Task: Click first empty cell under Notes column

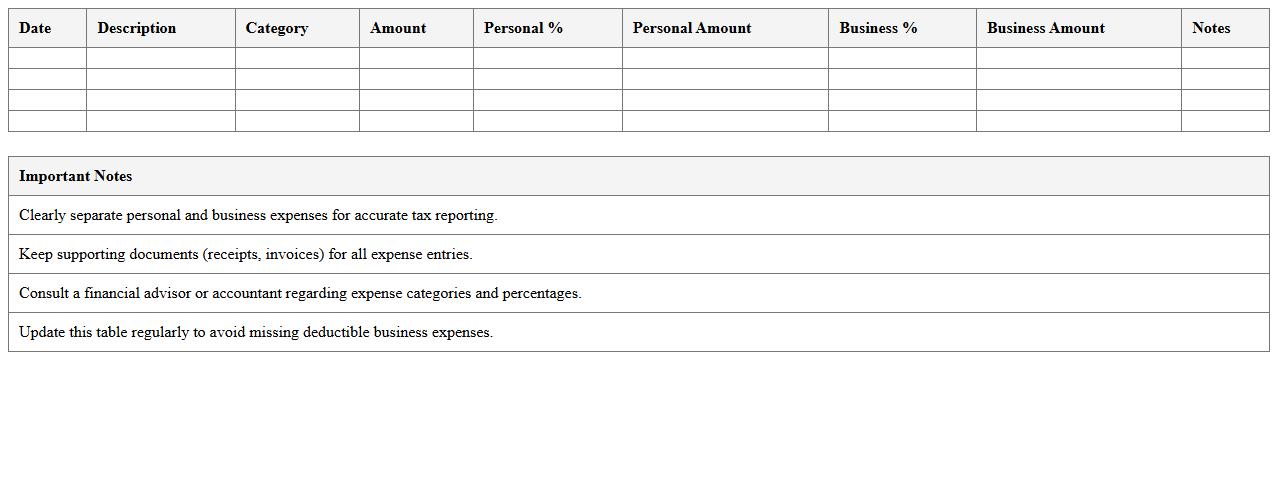Action: pyautogui.click(x=1225, y=58)
